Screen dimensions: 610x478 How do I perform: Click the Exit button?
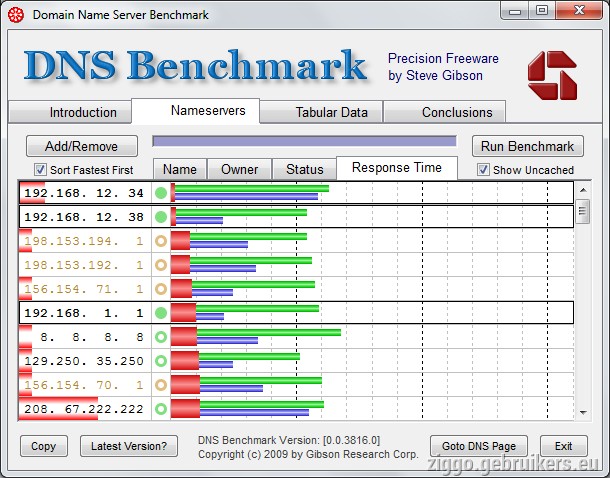click(x=564, y=446)
